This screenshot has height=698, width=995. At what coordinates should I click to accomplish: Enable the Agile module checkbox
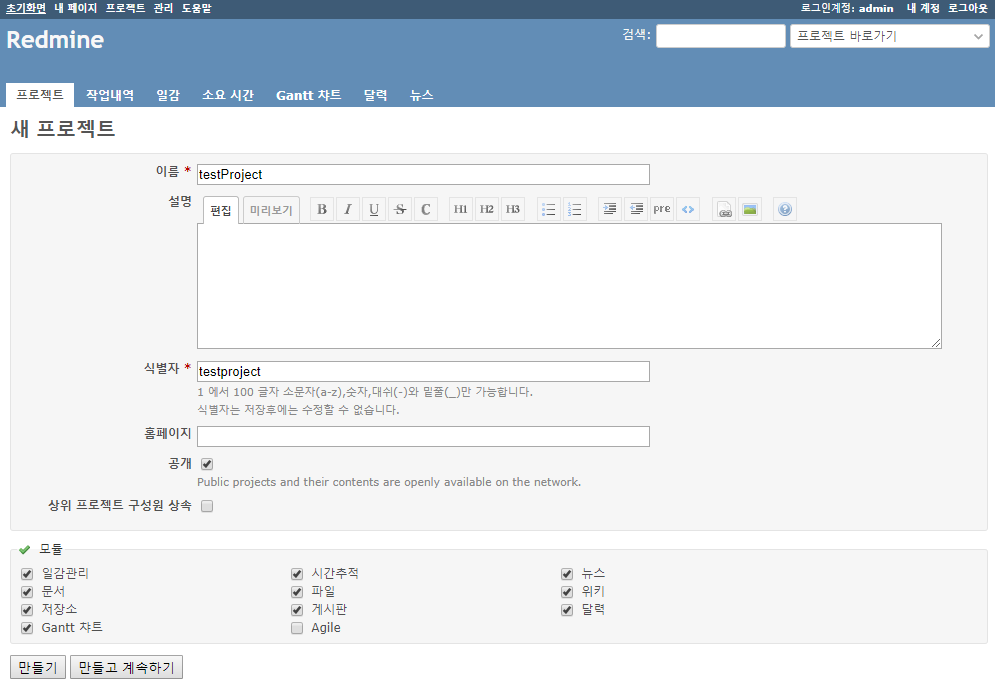point(297,628)
